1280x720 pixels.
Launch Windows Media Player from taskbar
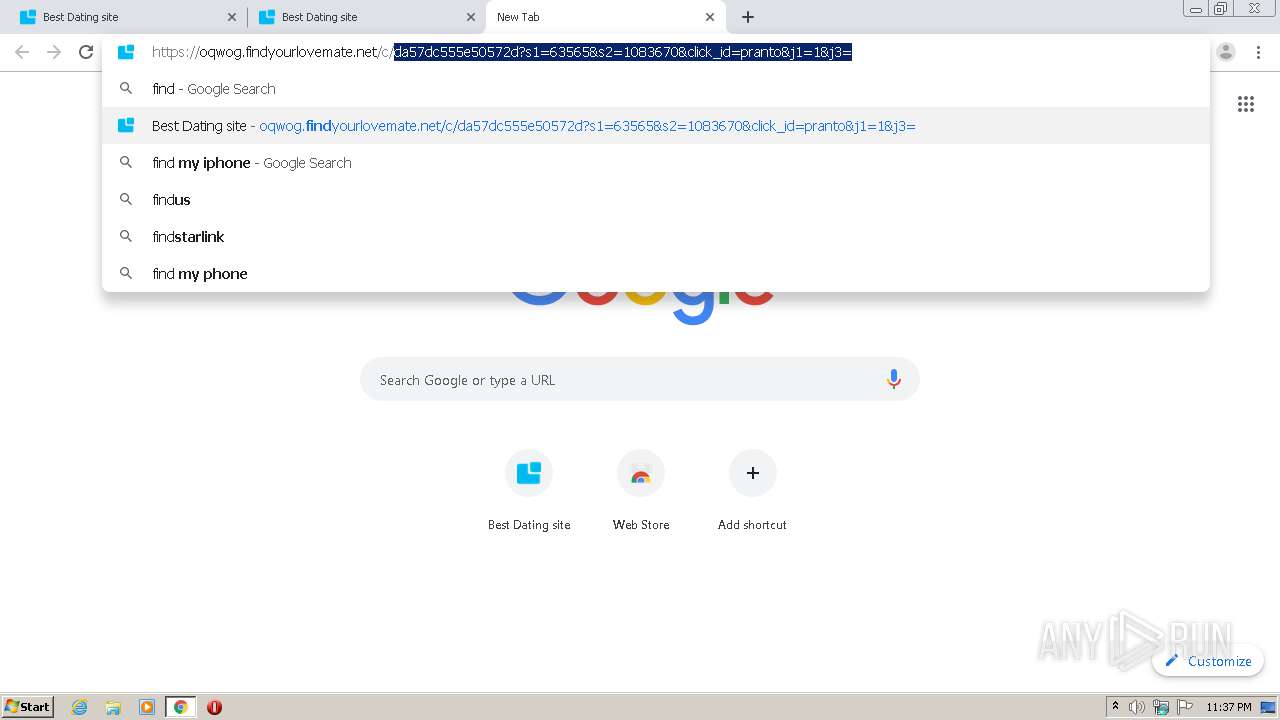147,707
